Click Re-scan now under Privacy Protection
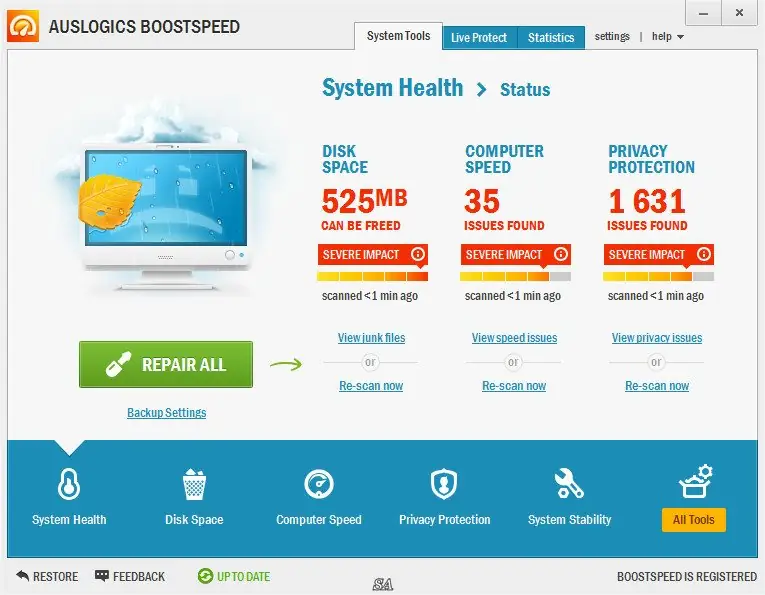Image resolution: width=765 pixels, height=595 pixels. [657, 385]
